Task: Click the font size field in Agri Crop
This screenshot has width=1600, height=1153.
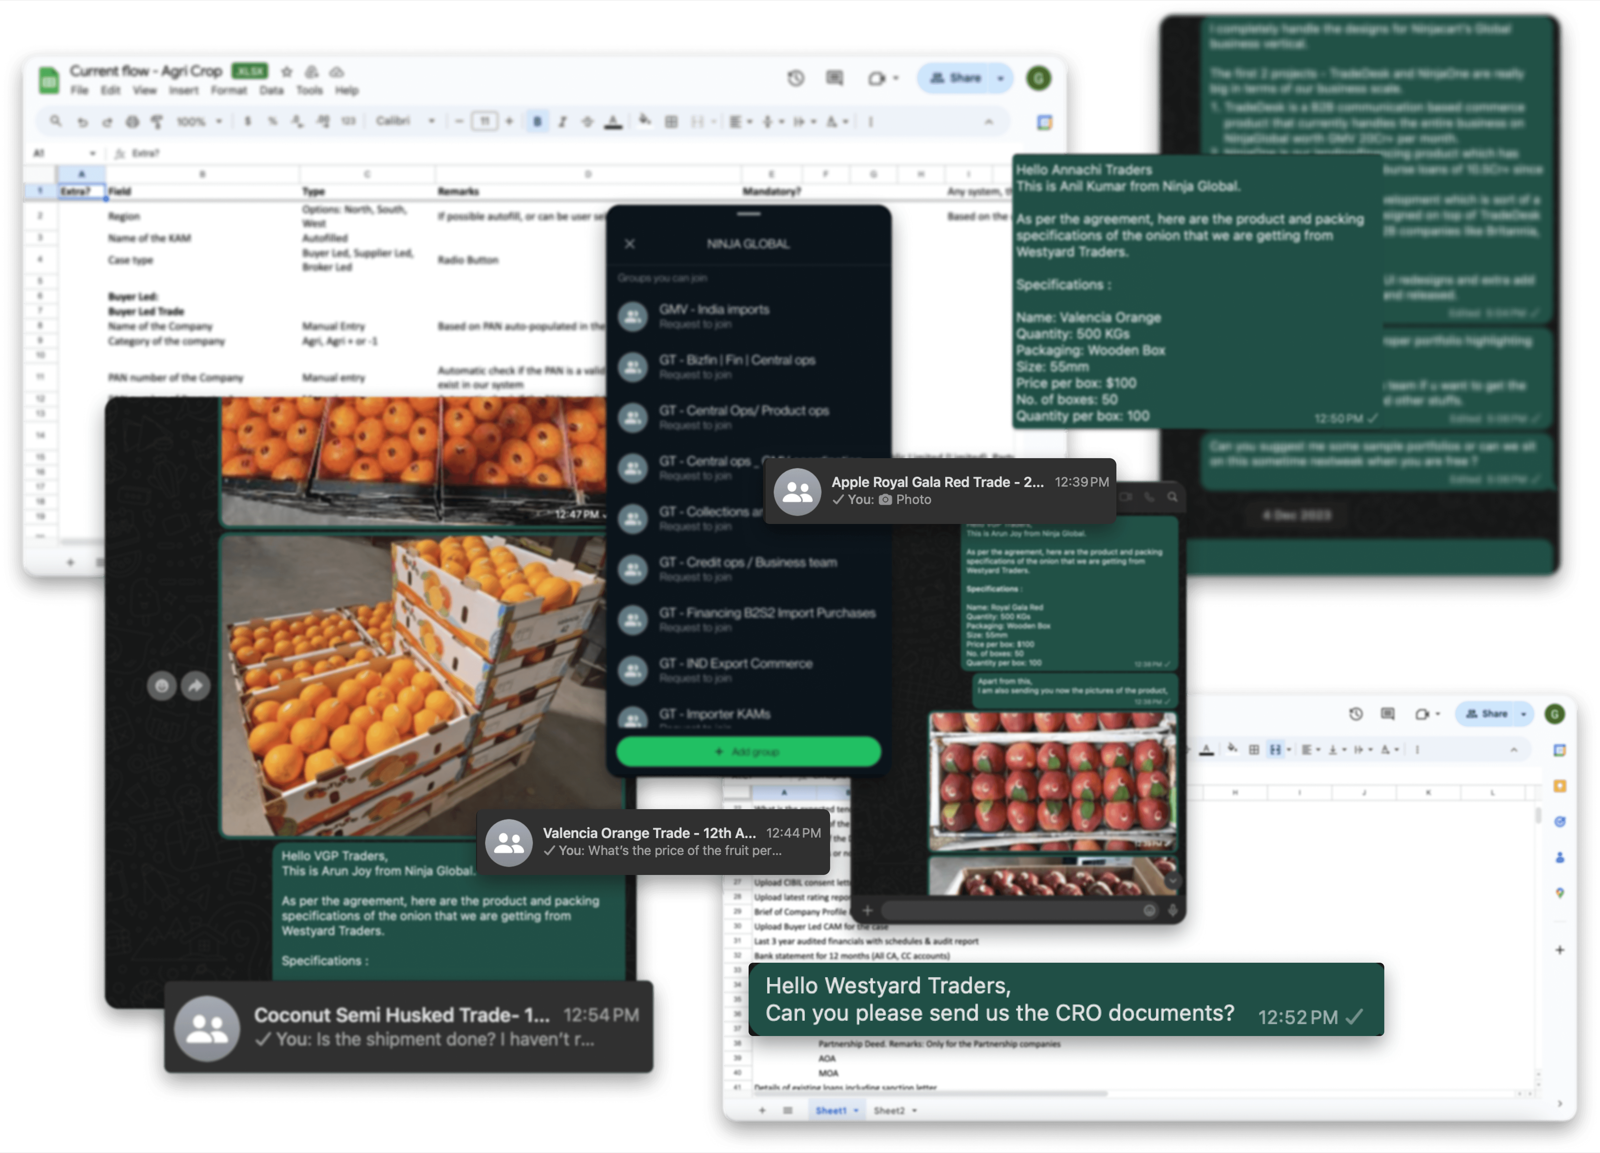Action: 485,122
